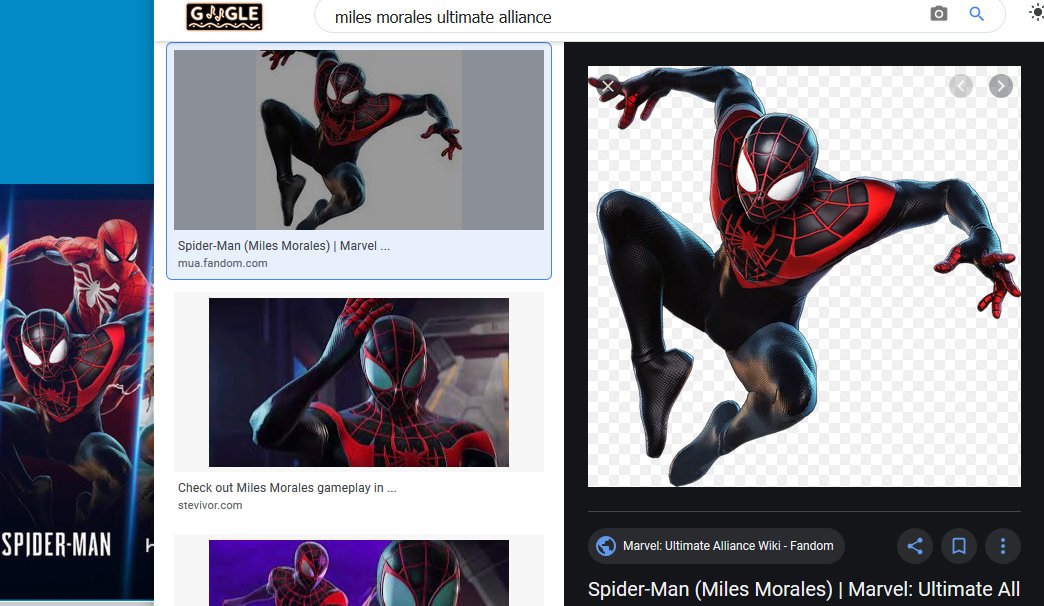Open the third partially visible purple thumbnail

(359, 573)
